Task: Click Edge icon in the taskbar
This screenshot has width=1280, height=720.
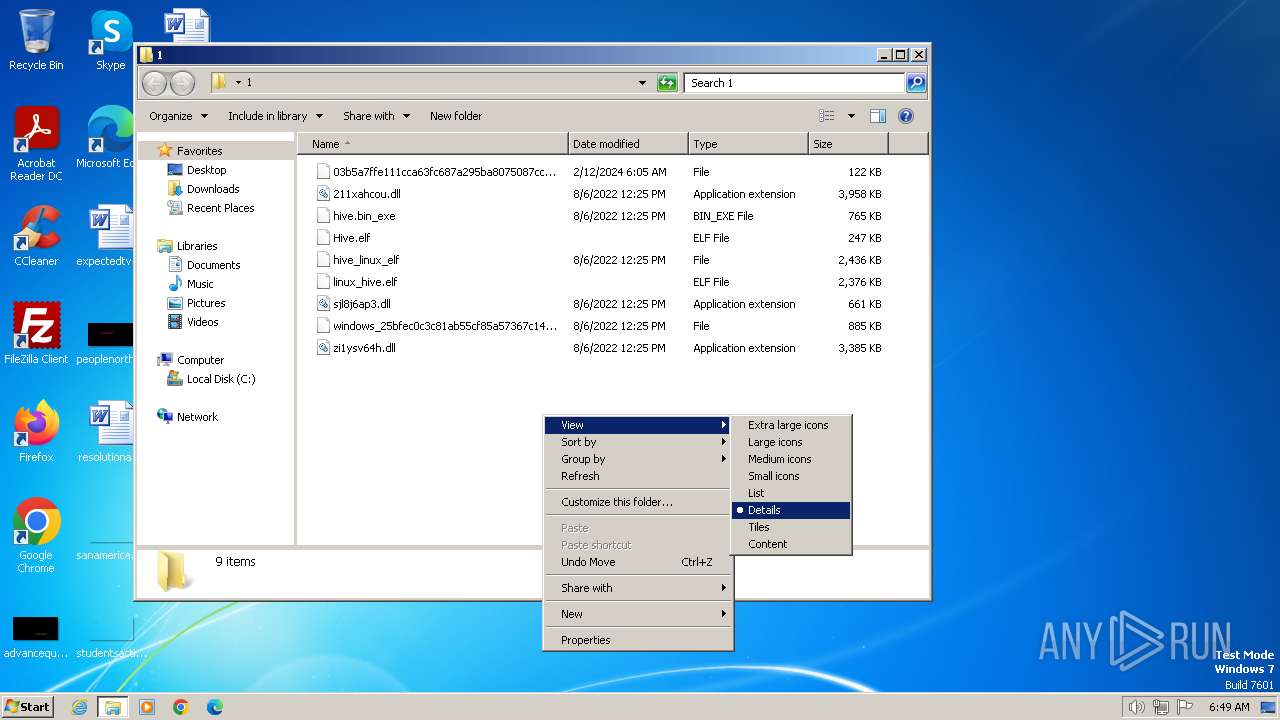Action: (x=215, y=707)
